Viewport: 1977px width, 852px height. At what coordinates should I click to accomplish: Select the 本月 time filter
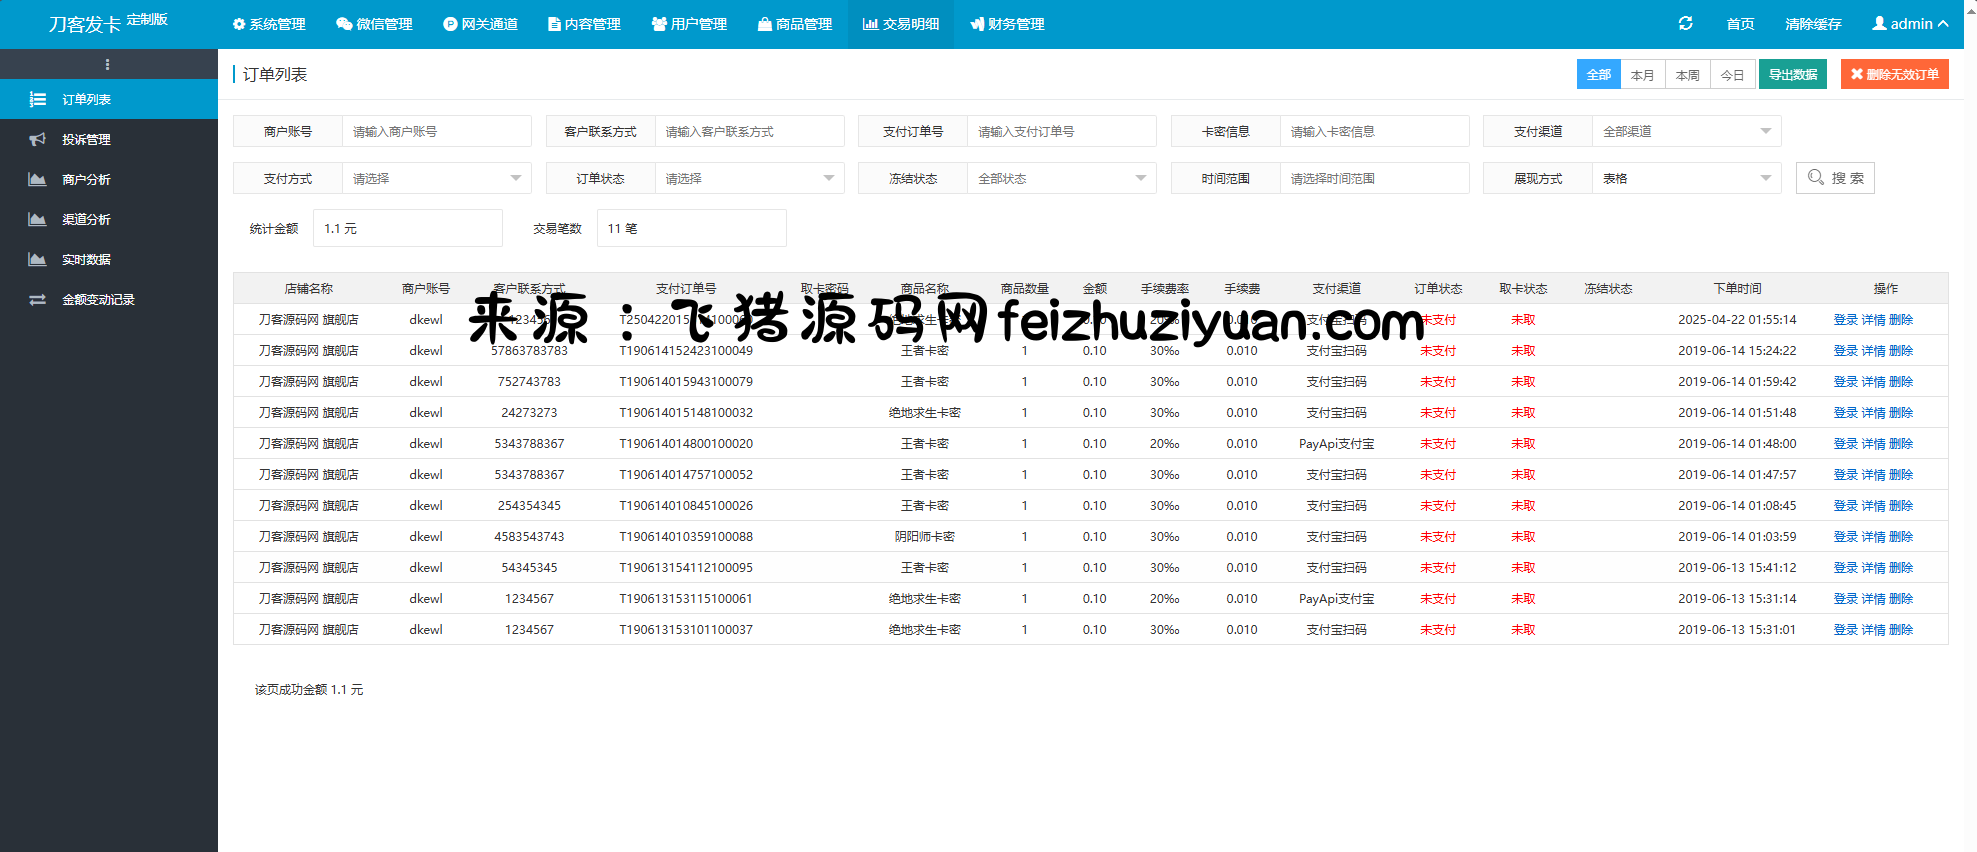[x=1642, y=75]
